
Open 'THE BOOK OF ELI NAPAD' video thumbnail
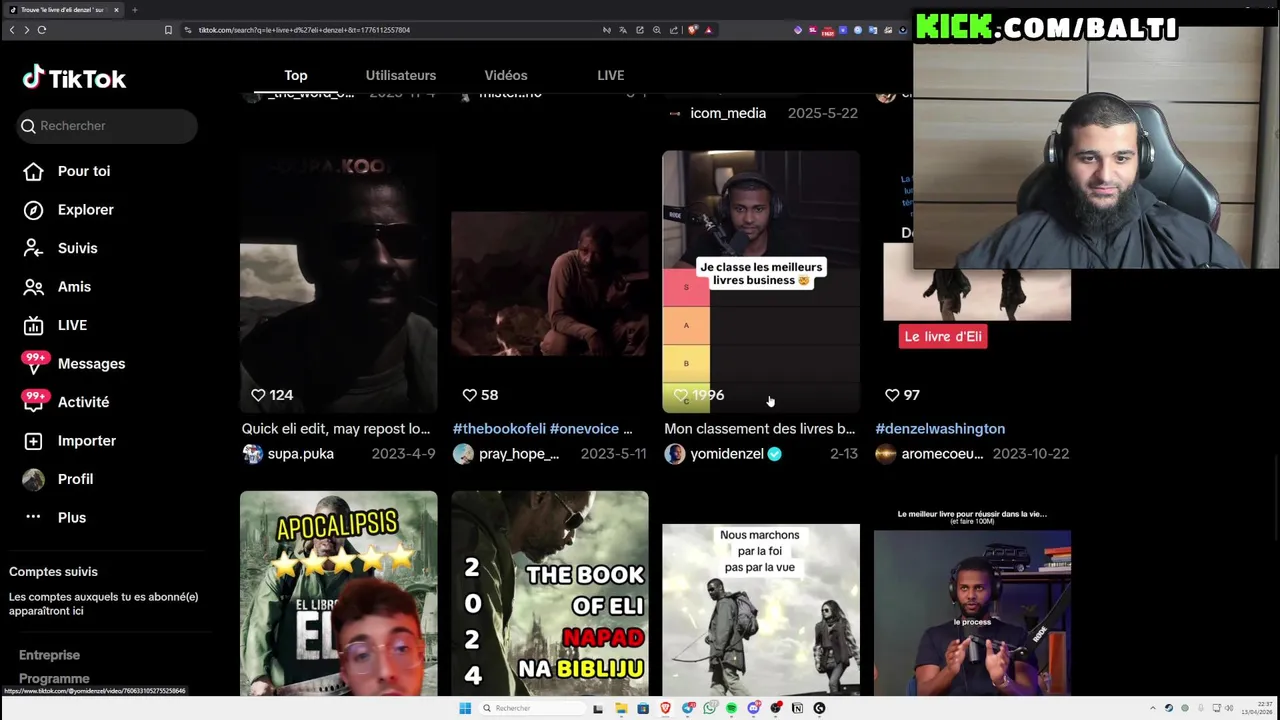(x=550, y=593)
